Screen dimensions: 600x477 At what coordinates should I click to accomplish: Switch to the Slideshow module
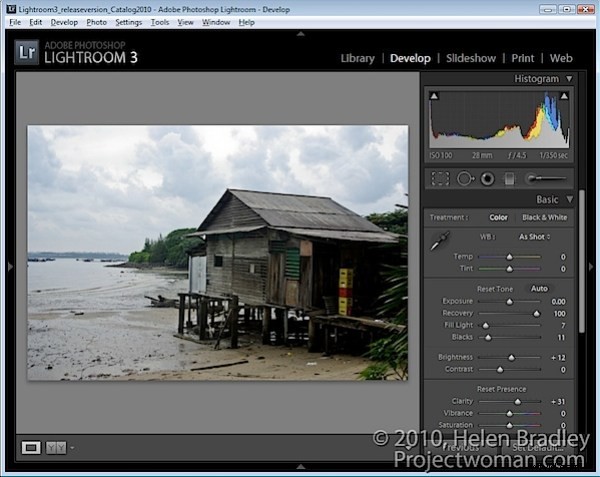click(471, 58)
